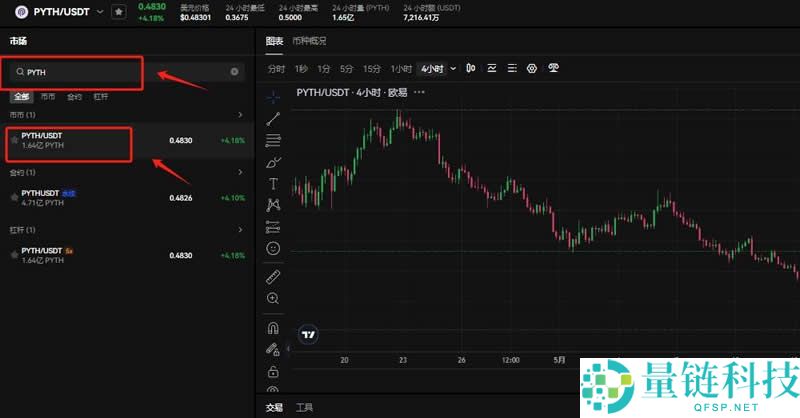Select the 合约 market filter tab
Viewport: 800px width, 418px height.
74,97
